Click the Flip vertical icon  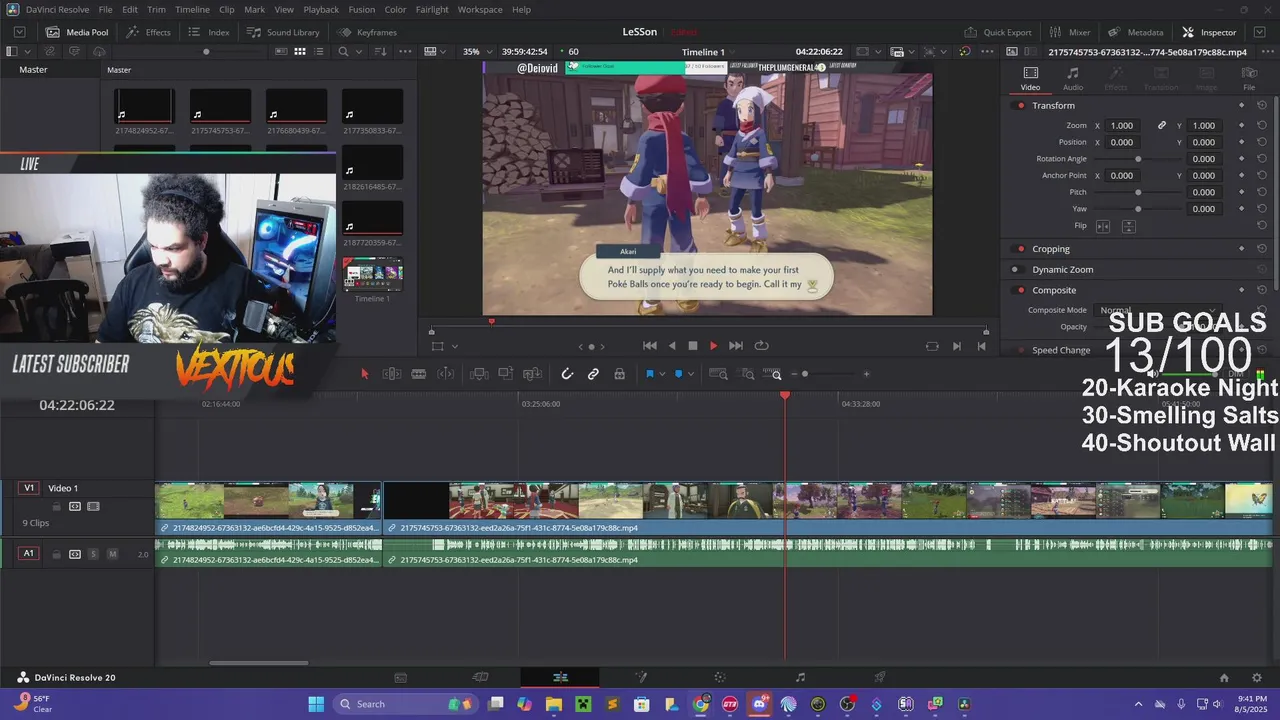coord(1129,226)
